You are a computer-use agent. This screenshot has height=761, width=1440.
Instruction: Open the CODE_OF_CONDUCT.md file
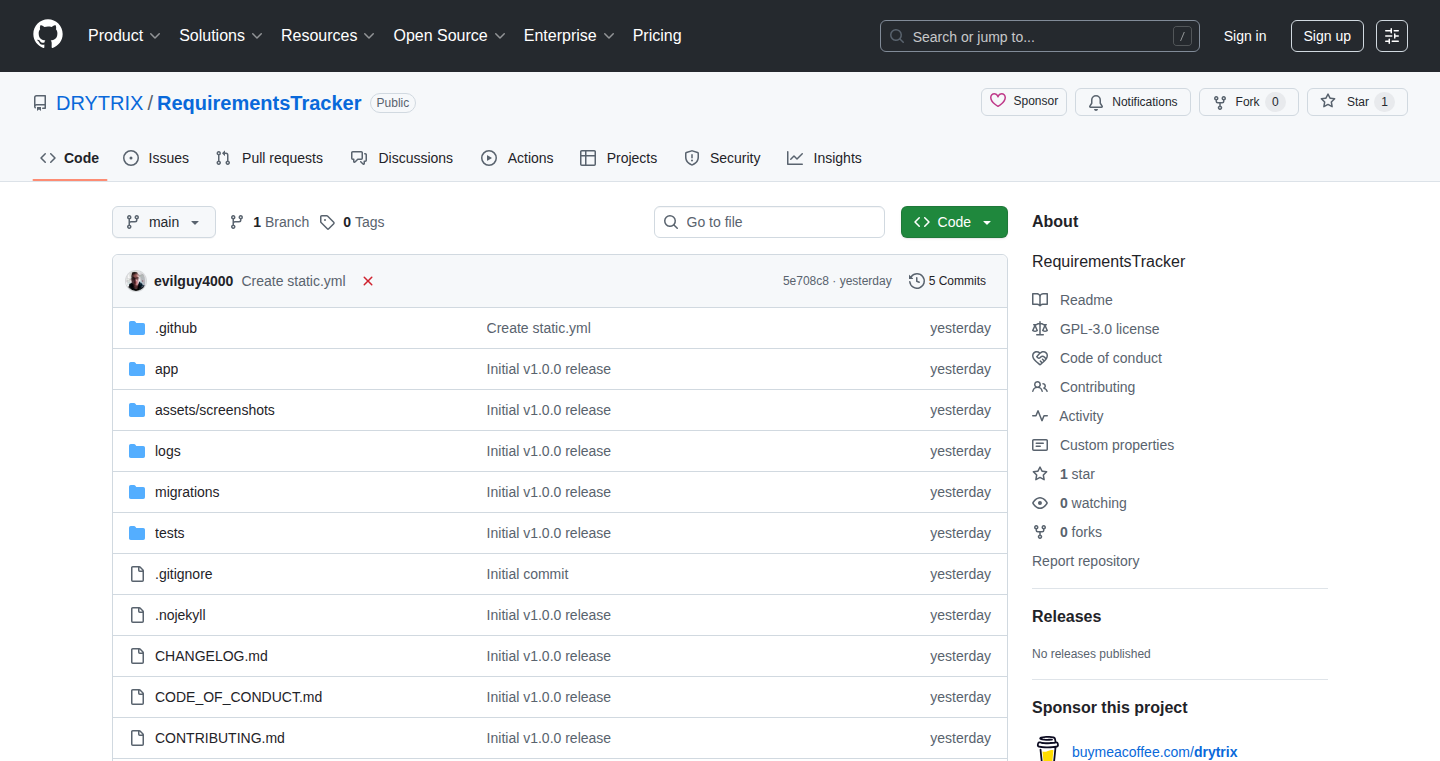click(238, 697)
